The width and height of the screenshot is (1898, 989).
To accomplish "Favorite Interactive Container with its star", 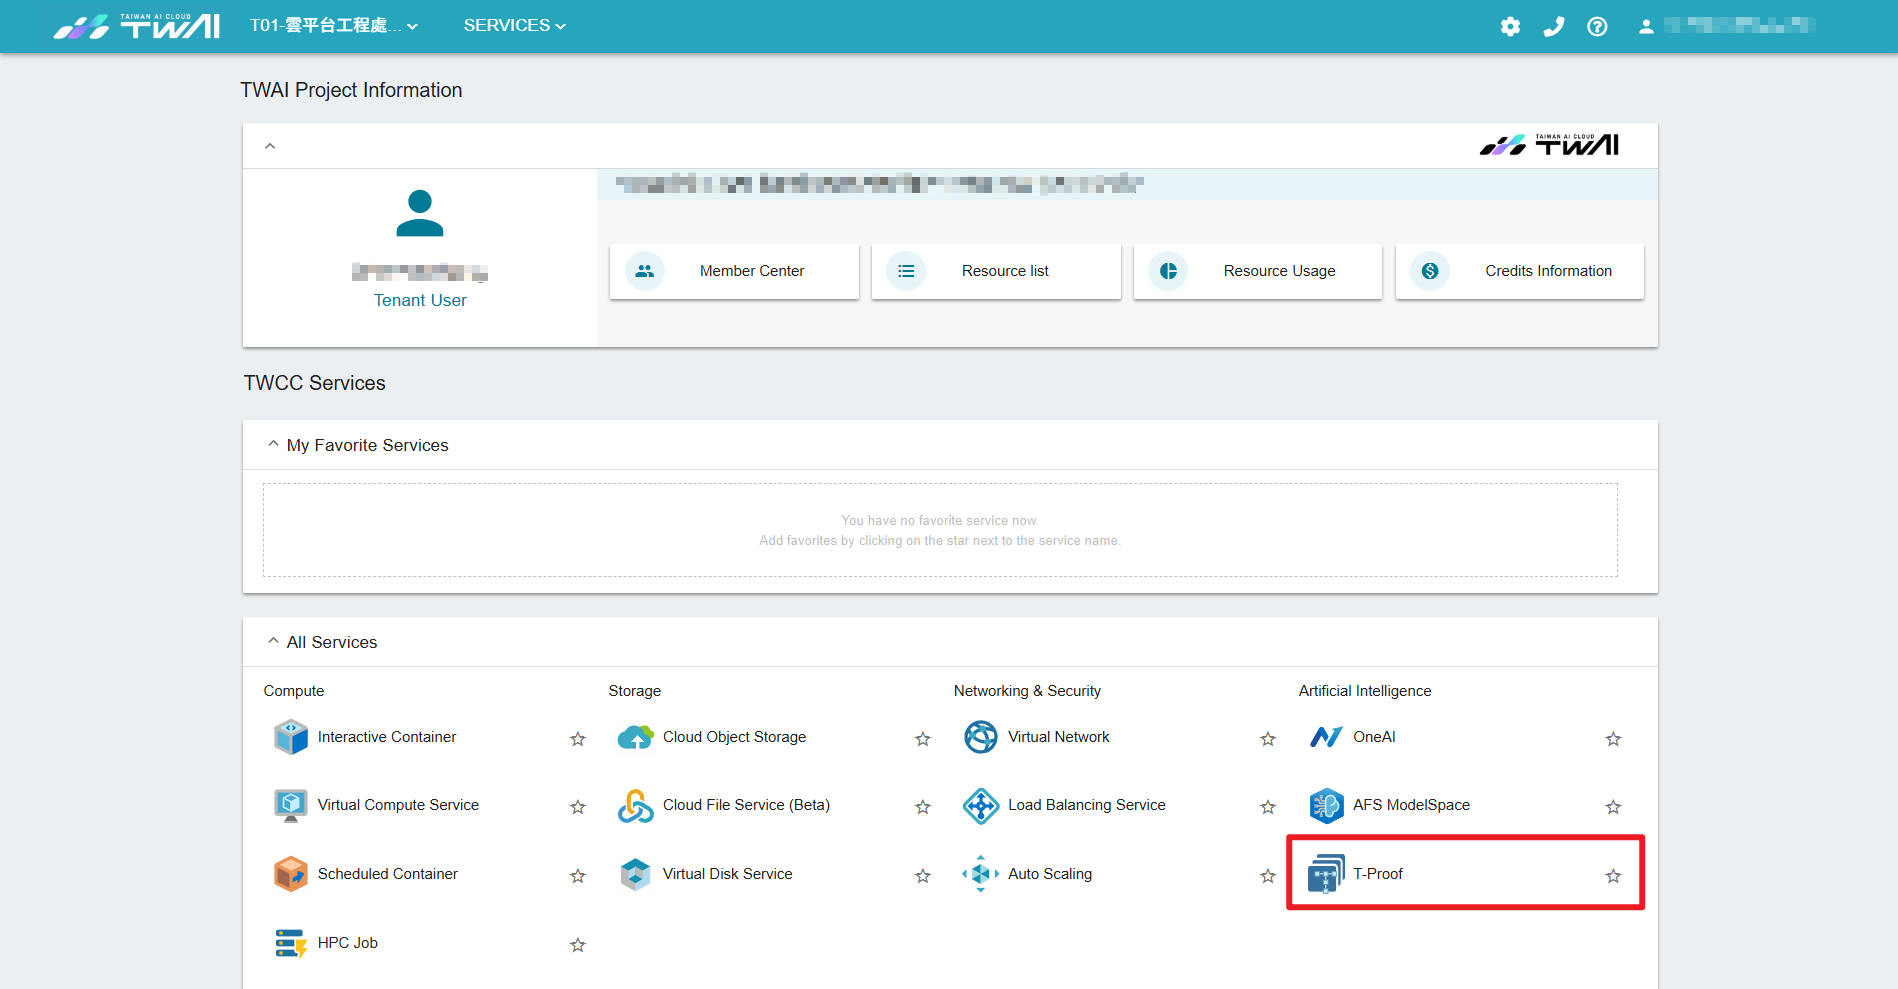I will [578, 739].
